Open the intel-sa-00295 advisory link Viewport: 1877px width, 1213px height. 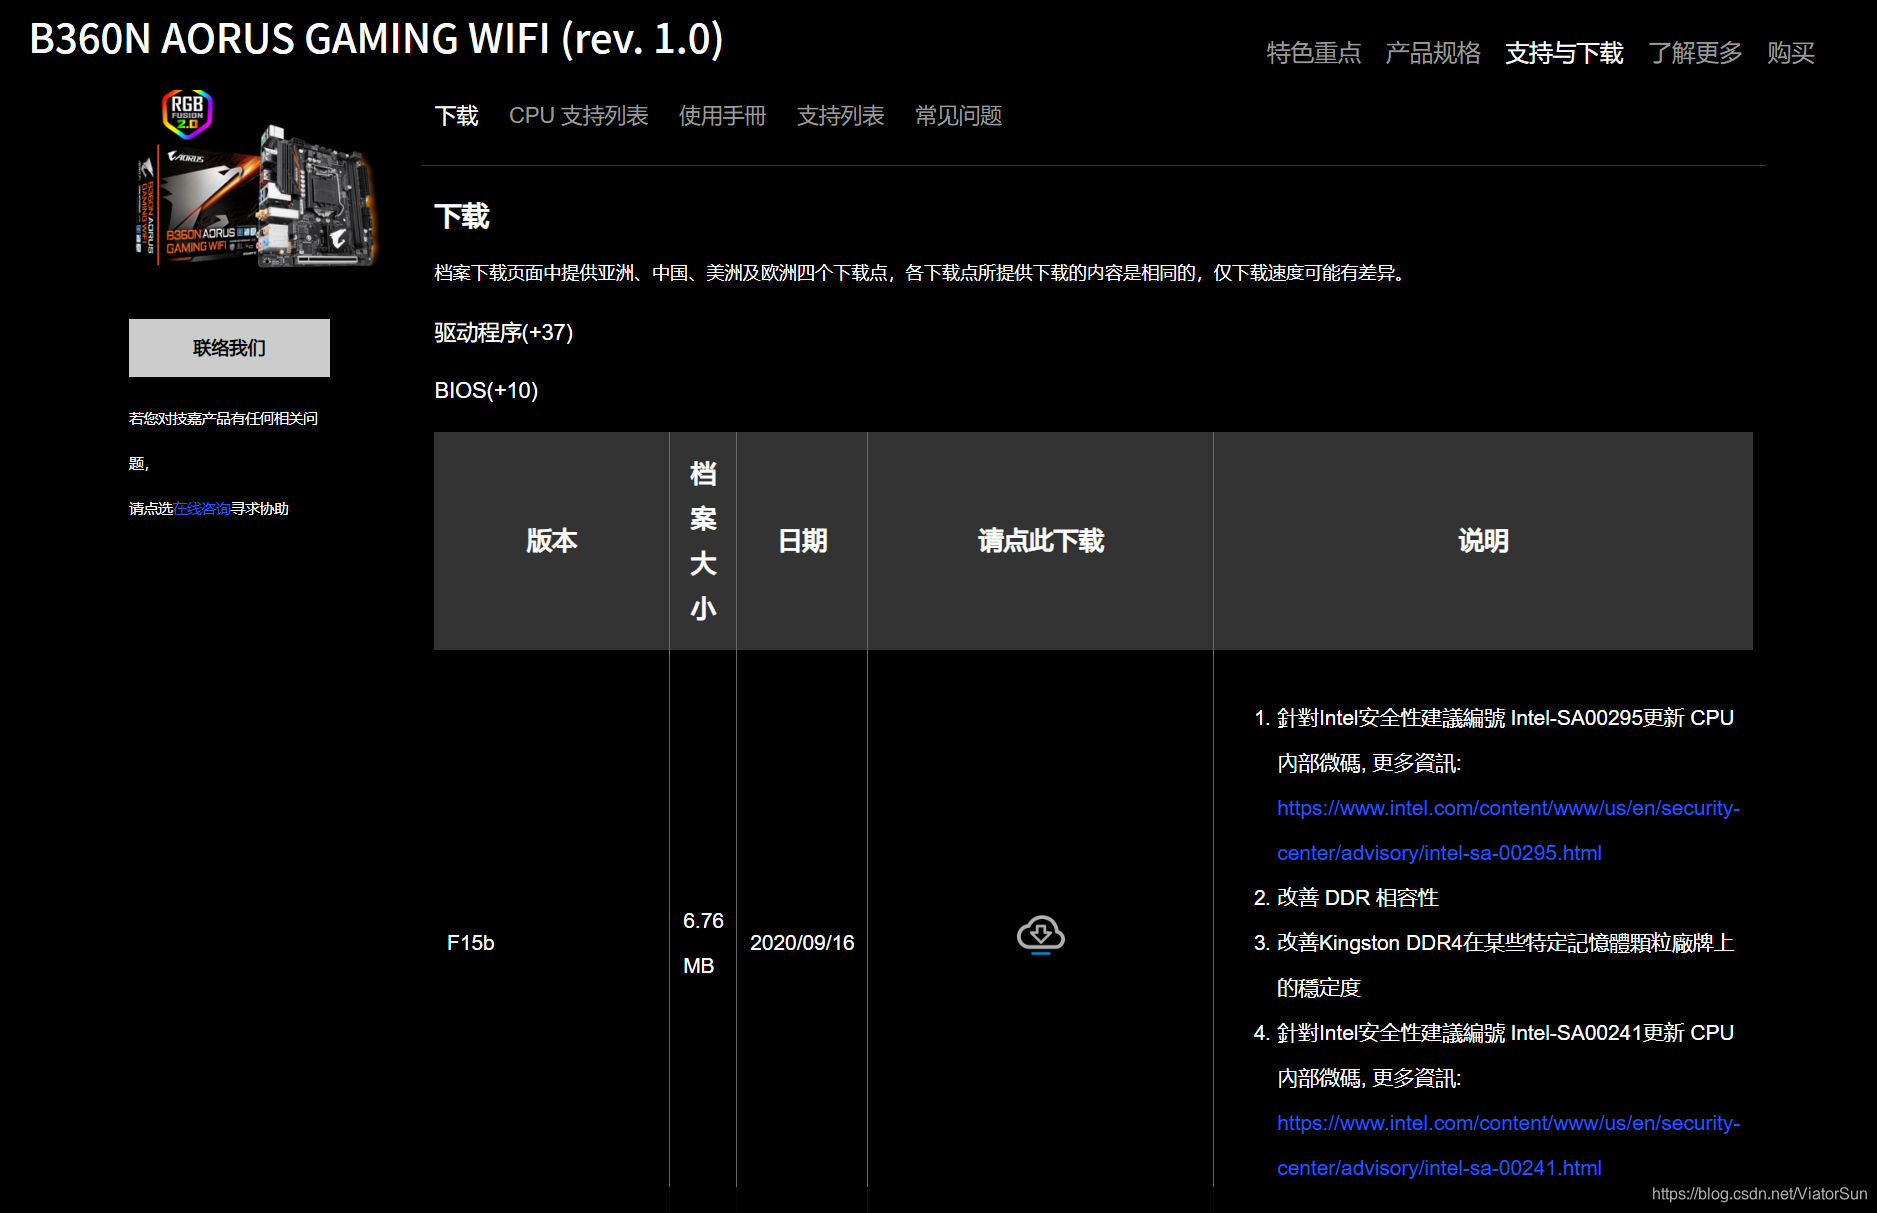click(1508, 830)
